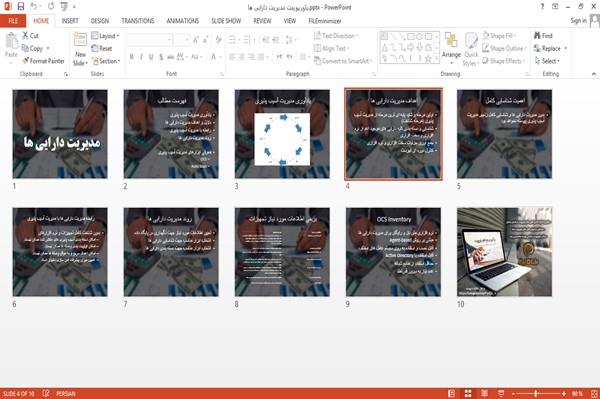Screen dimensions: 600x399
Task: Select slide 3 with circular arrow diagram
Action: point(282,134)
